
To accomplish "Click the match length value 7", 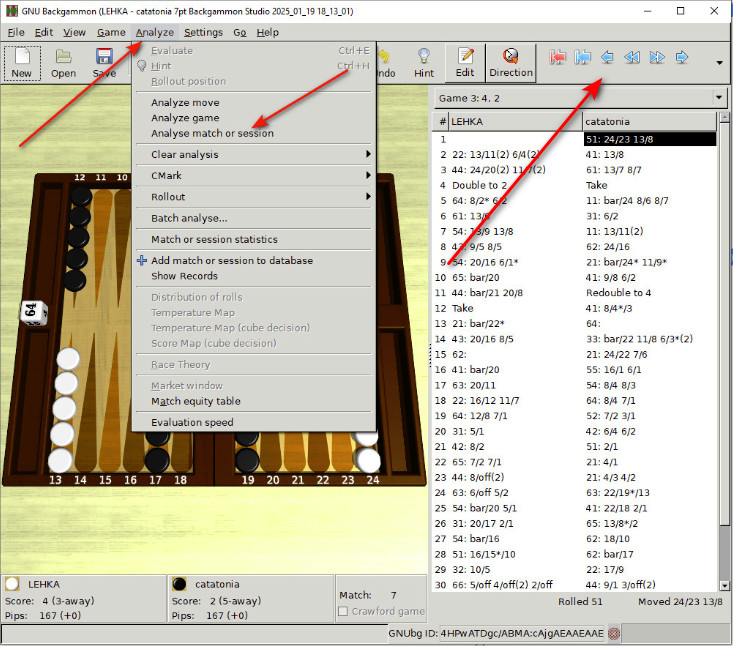I will [x=394, y=595].
